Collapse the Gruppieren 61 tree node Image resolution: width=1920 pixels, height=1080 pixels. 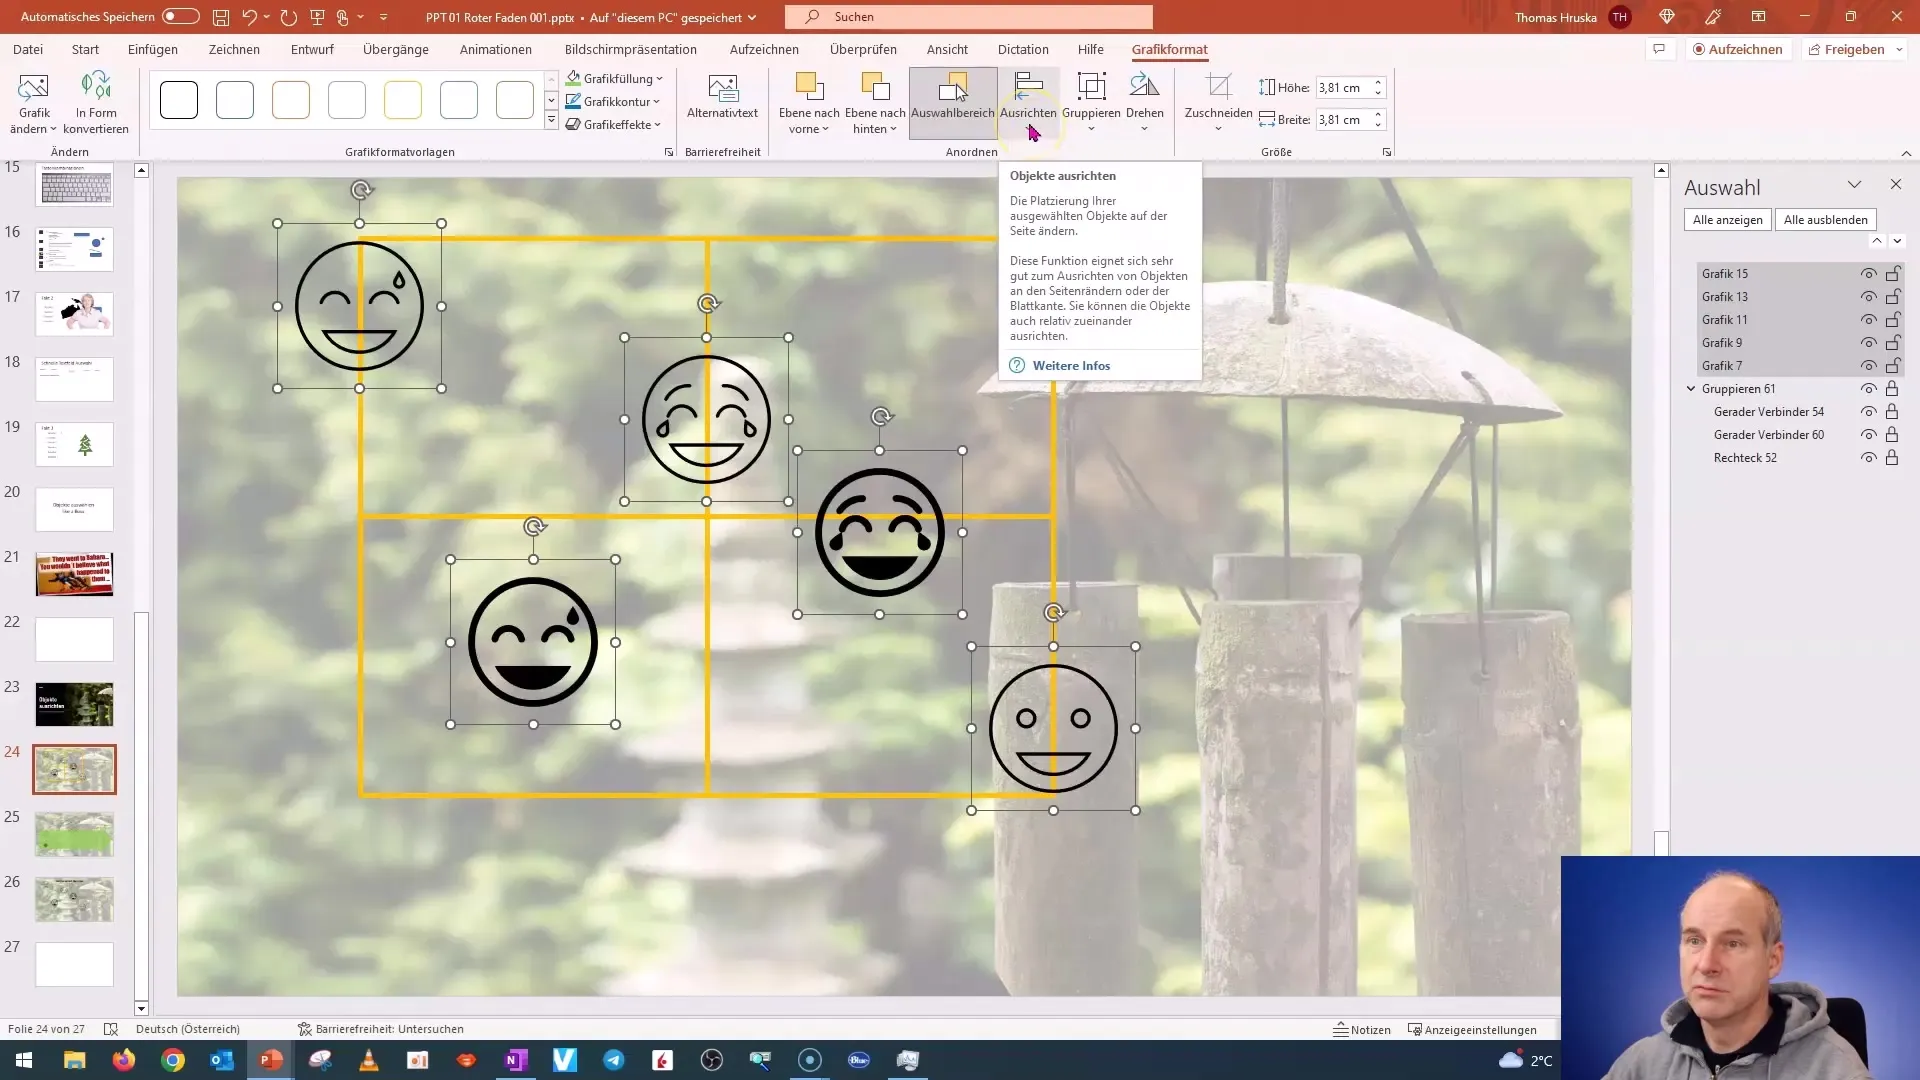[x=1691, y=389]
